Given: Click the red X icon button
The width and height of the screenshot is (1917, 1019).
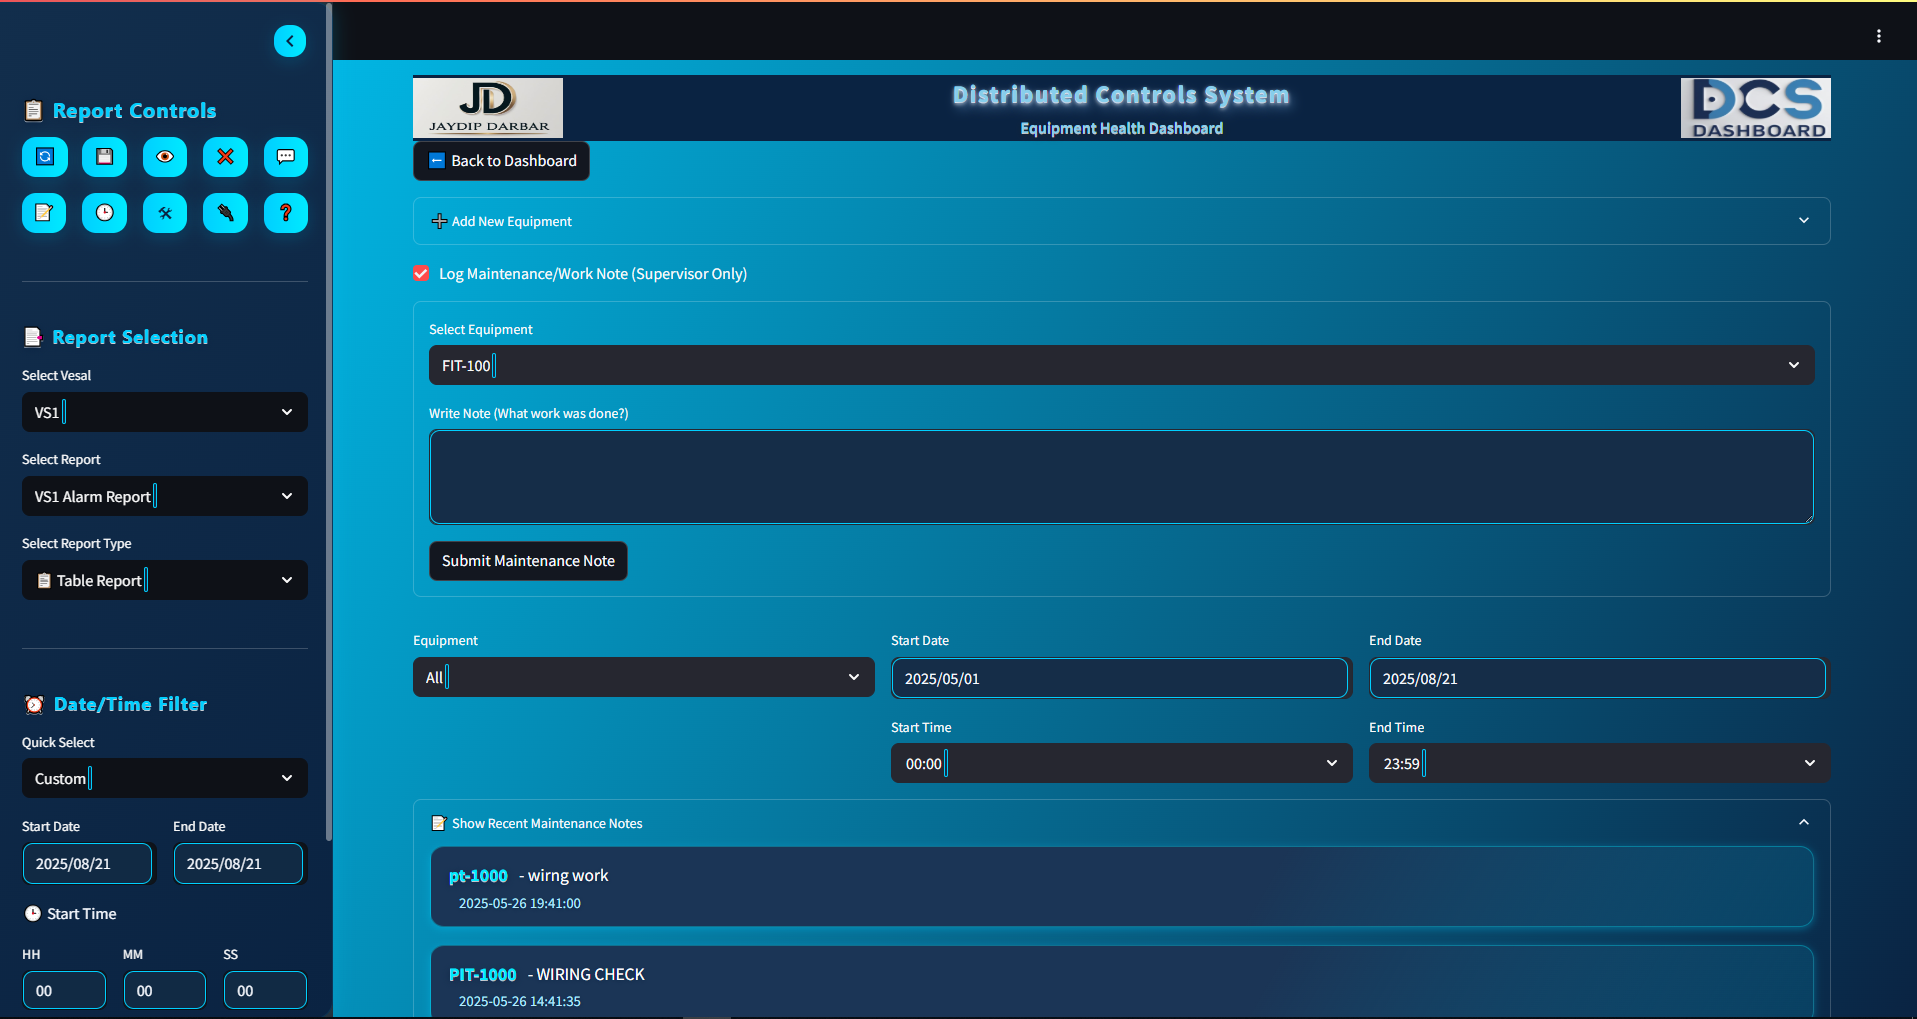Looking at the screenshot, I should click(x=225, y=157).
